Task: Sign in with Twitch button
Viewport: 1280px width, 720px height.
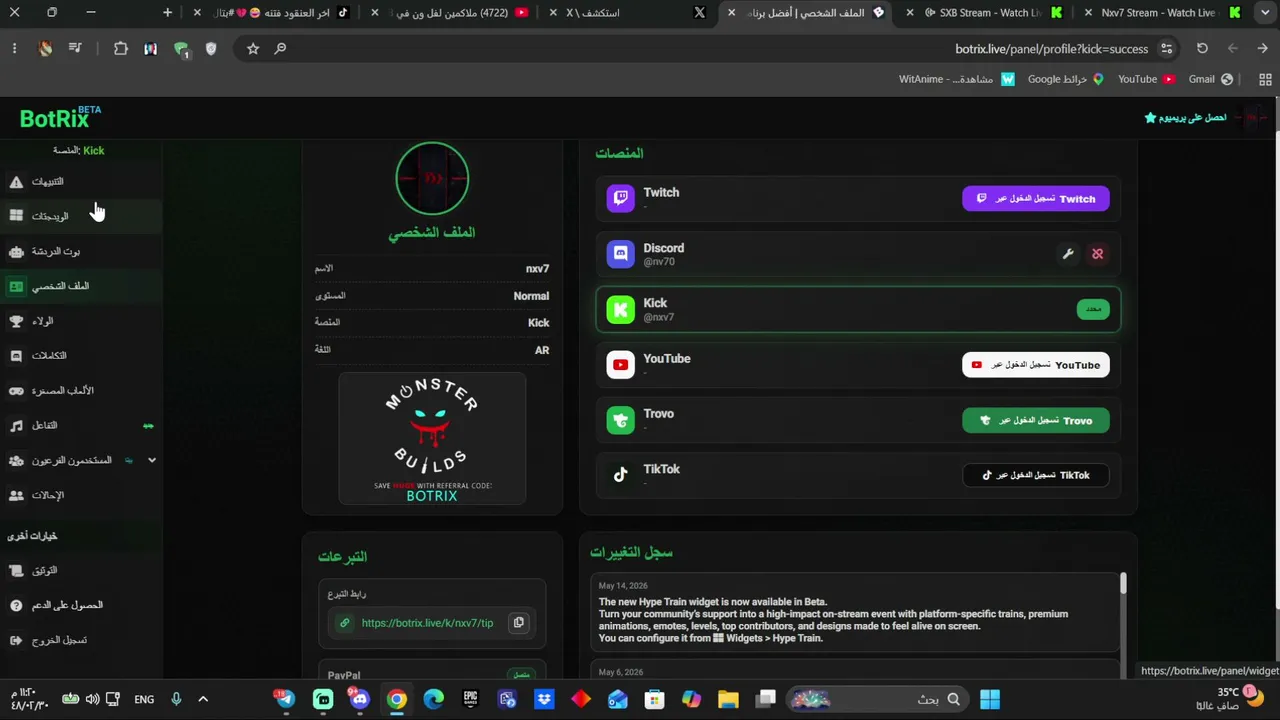Action: coord(1036,199)
